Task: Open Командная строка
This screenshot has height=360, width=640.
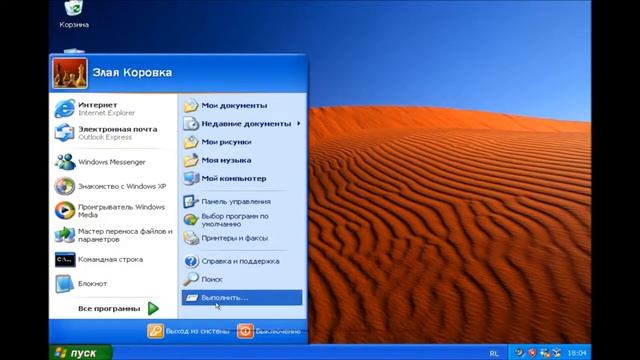Action: (113, 260)
